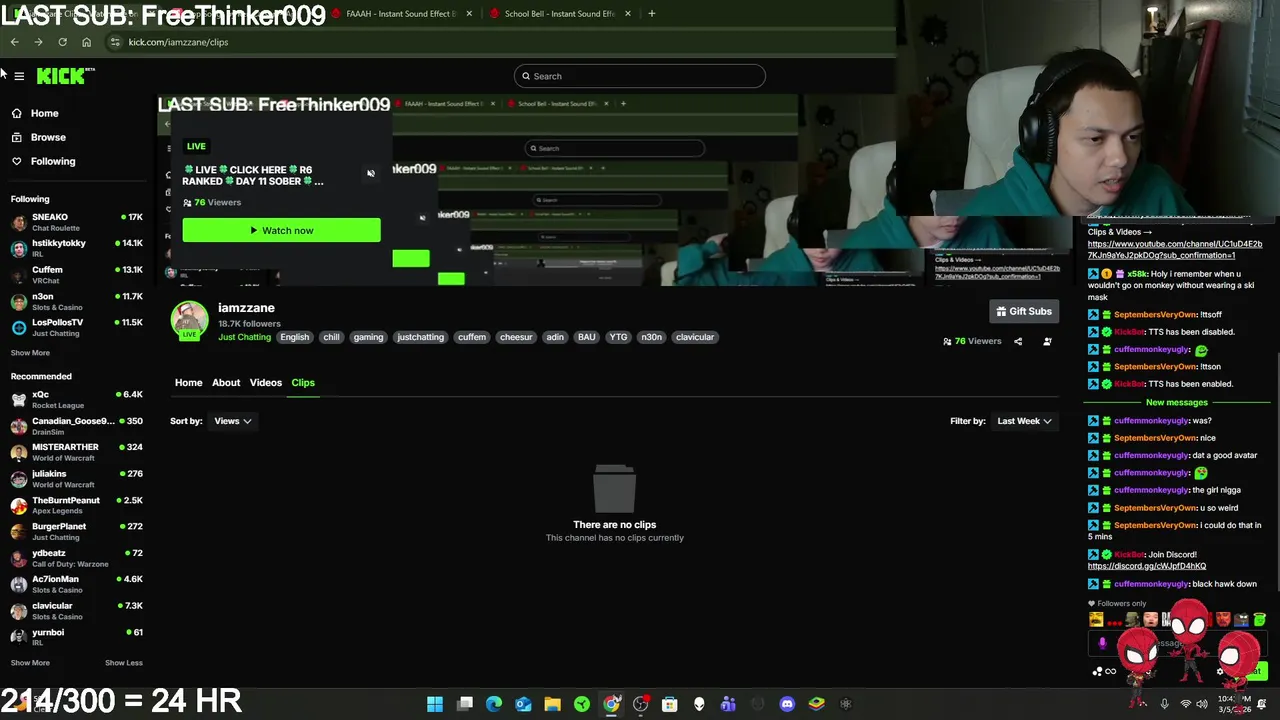Open Ac7ionMan in Recommended list
This screenshot has width=1280, height=720.
(x=76, y=584)
